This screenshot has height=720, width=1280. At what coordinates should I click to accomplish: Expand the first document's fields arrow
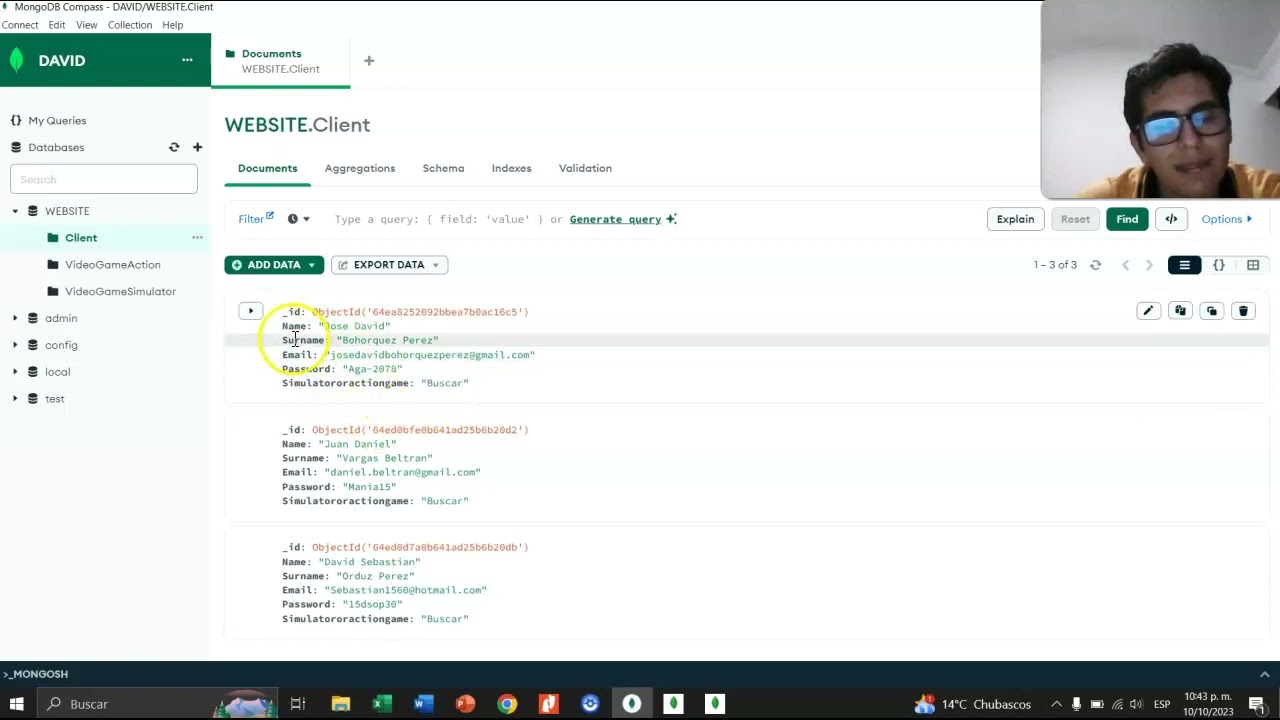tap(251, 311)
